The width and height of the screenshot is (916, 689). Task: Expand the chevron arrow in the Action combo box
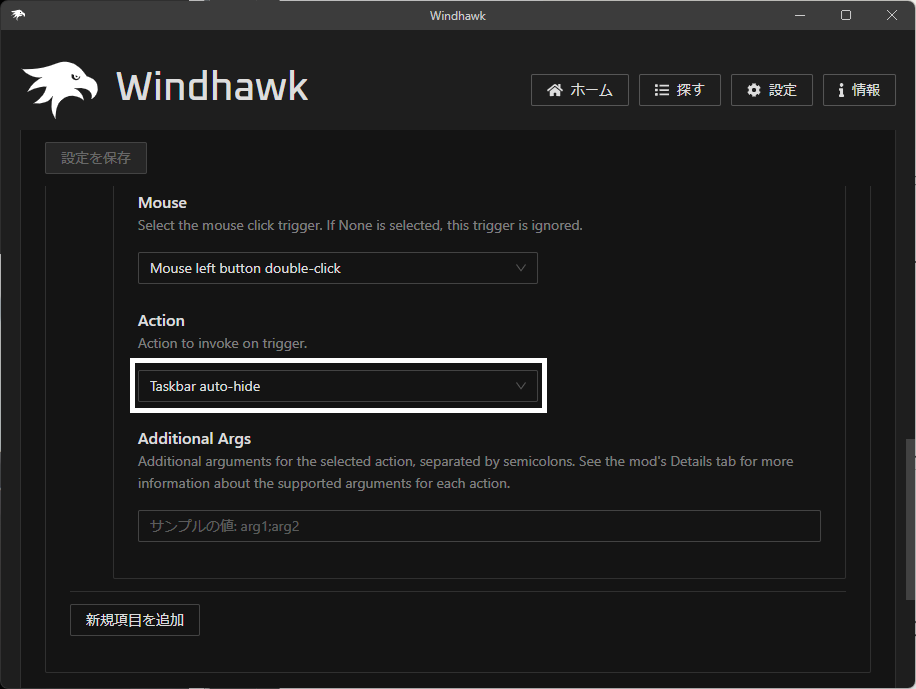(x=520, y=386)
